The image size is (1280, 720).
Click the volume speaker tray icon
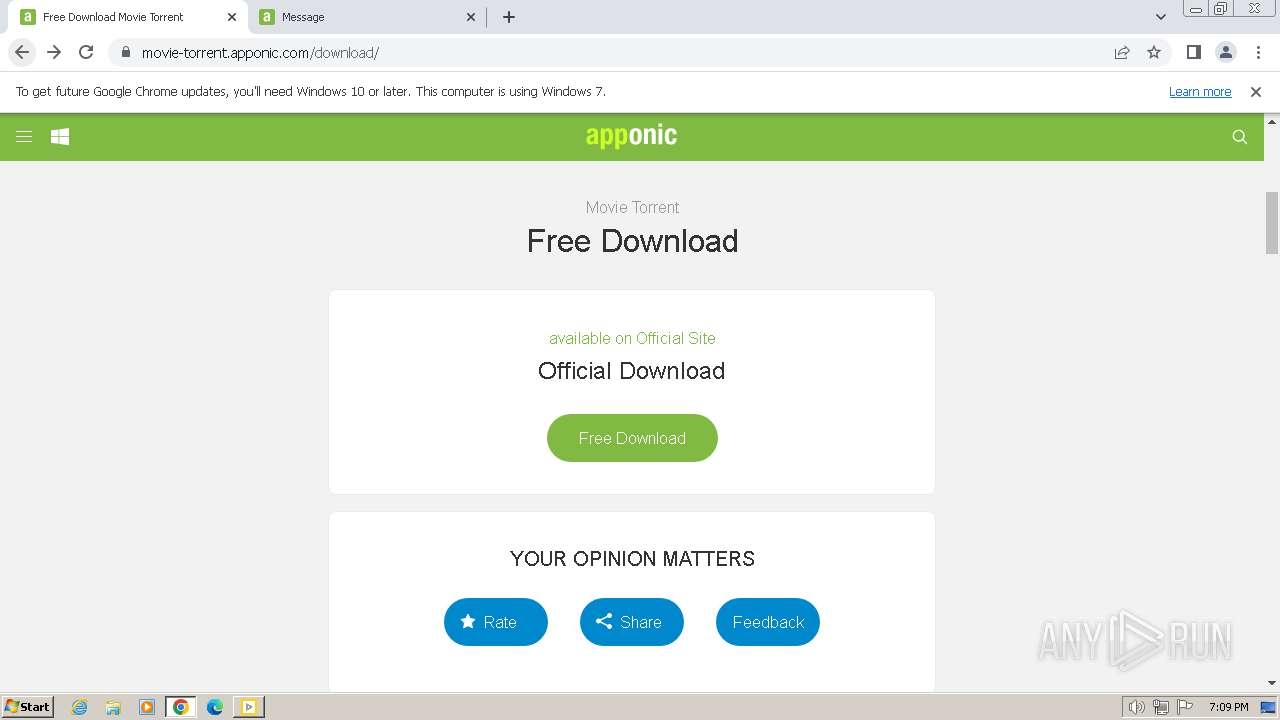[1137, 707]
